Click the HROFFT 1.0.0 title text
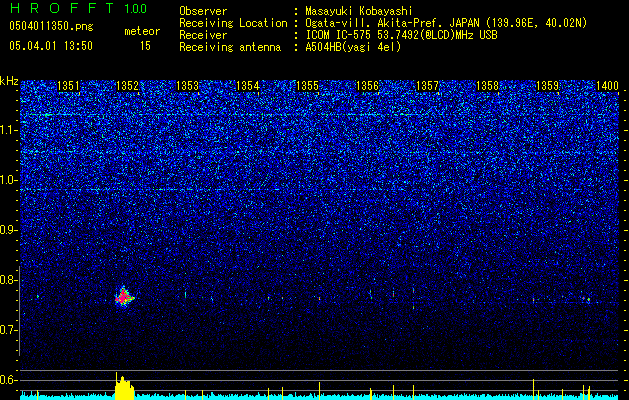Screen dimensions: 629x400 pyautogui.click(x=78, y=8)
